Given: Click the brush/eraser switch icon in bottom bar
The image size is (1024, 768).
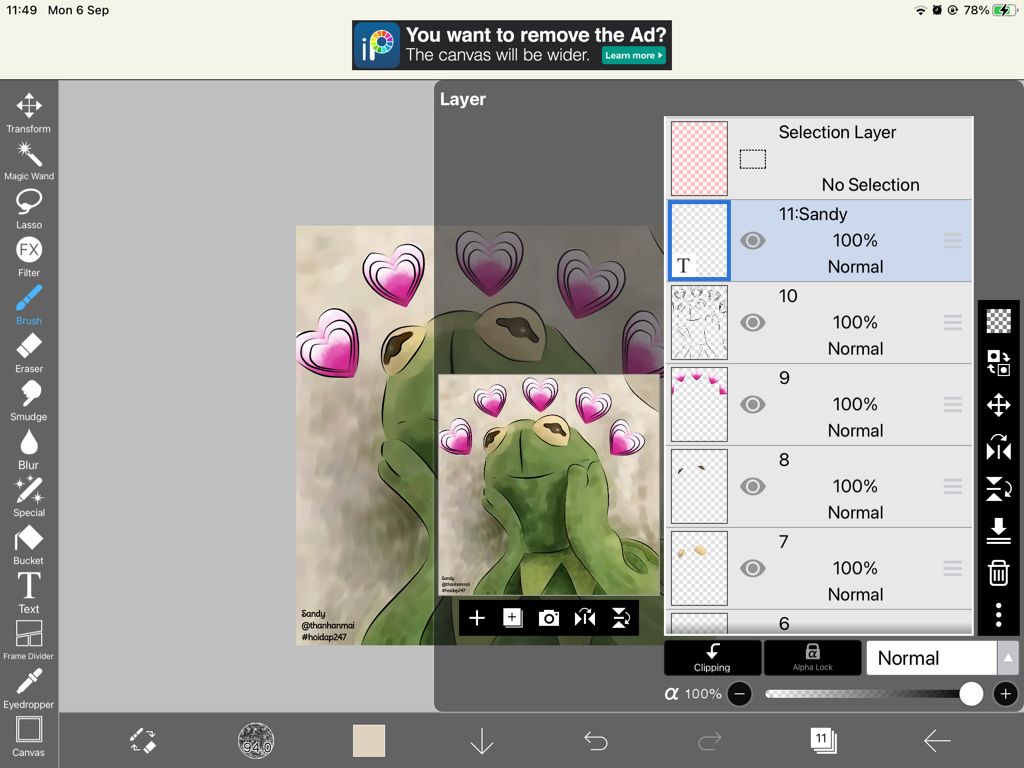Looking at the screenshot, I should (142, 741).
